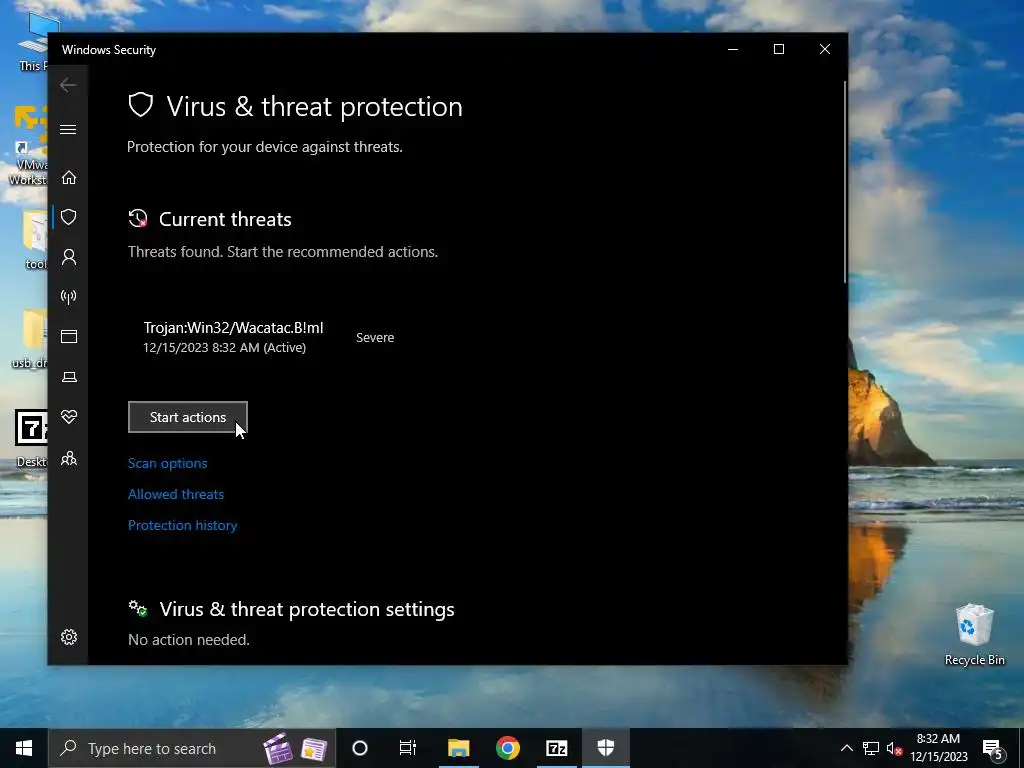Open the Scan options link
The width and height of the screenshot is (1024, 768).
pos(167,463)
